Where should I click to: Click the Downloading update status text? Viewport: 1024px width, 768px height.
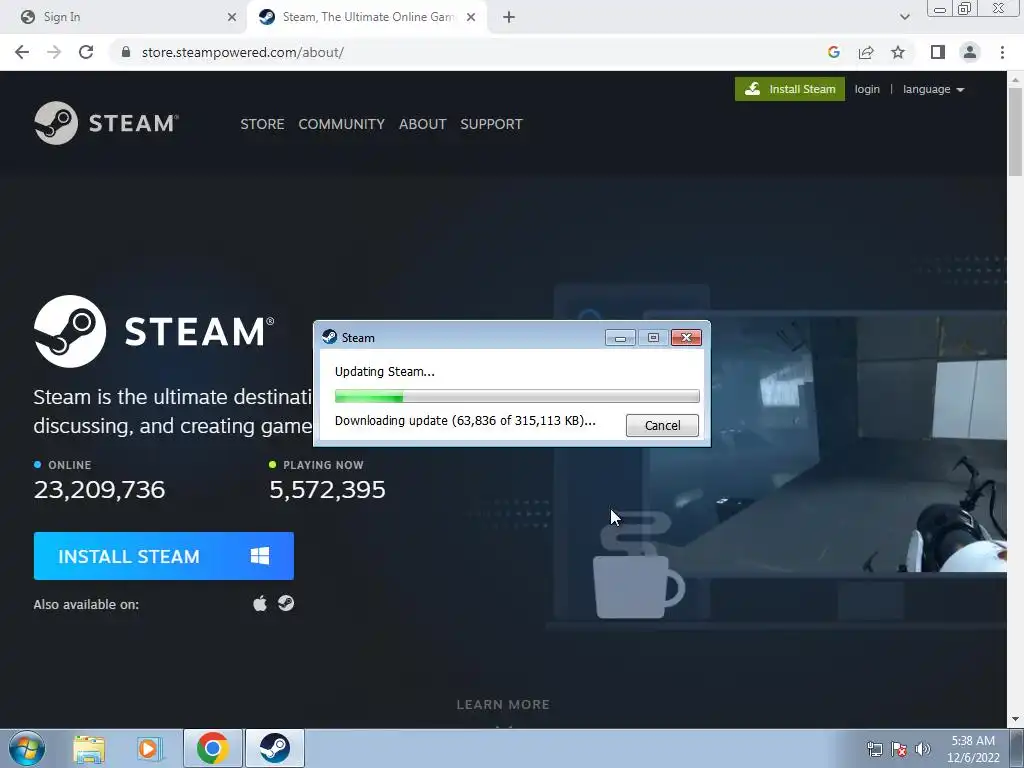coord(465,421)
